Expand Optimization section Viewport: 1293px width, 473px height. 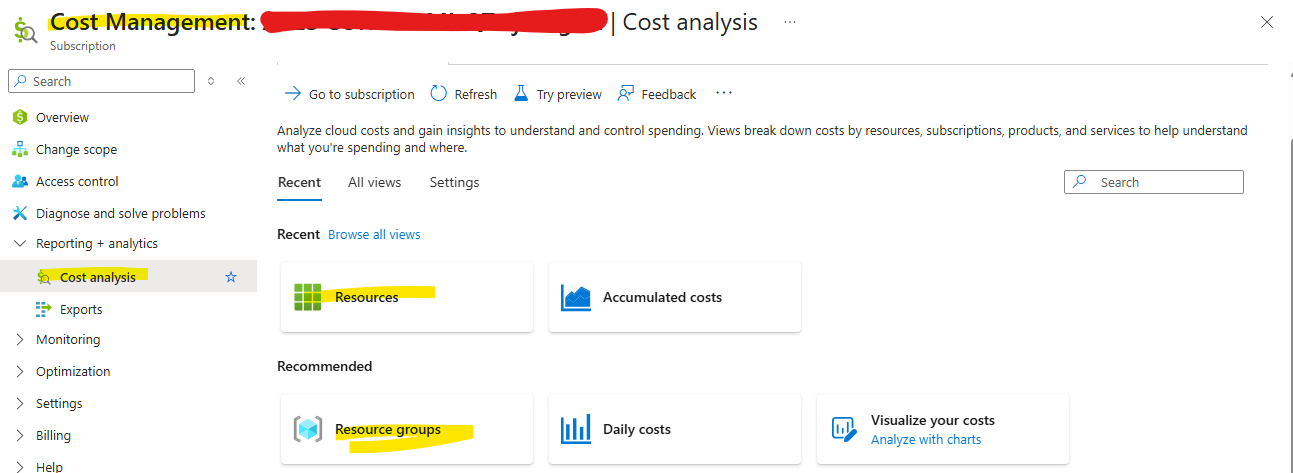pyautogui.click(x=21, y=371)
